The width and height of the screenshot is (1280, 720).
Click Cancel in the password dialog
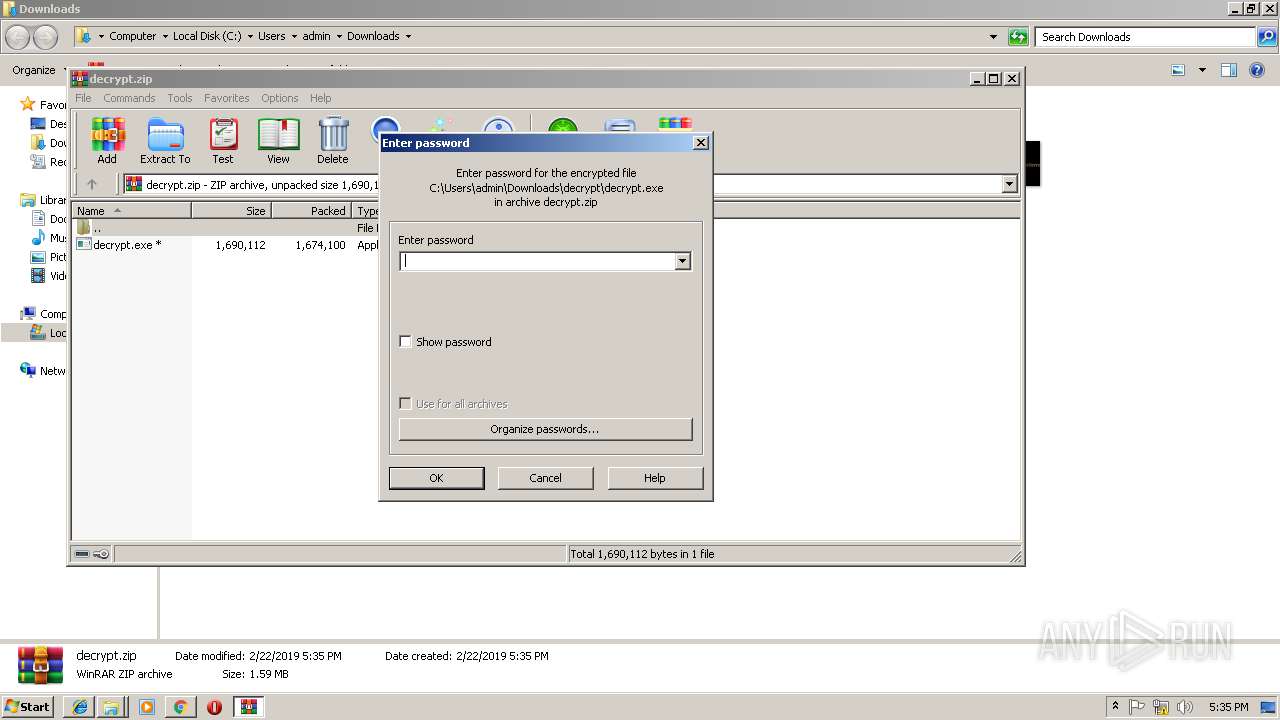(545, 478)
